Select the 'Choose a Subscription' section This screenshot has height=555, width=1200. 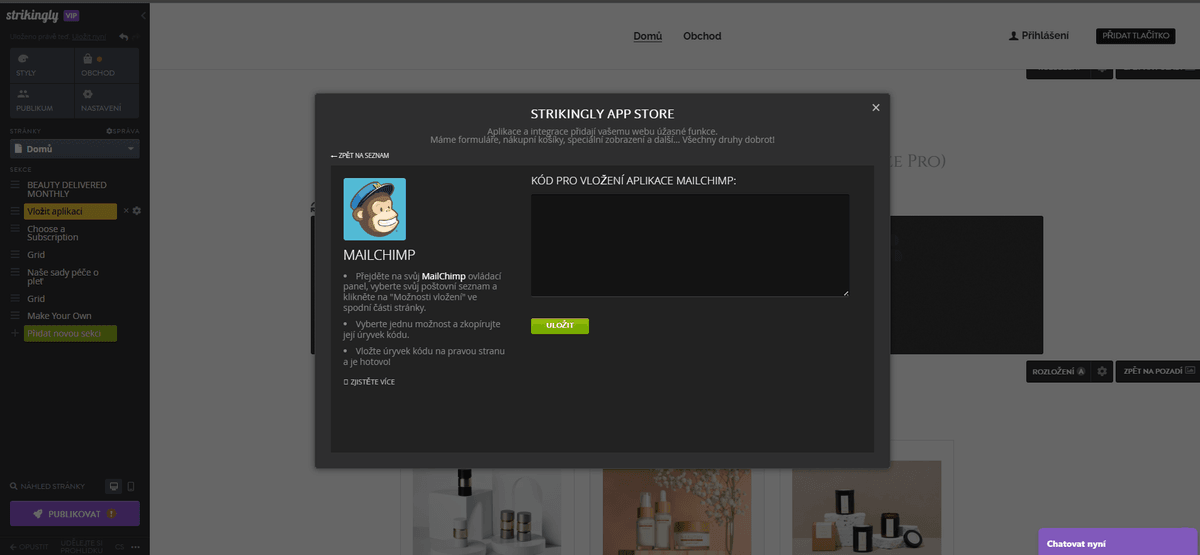click(x=52, y=233)
